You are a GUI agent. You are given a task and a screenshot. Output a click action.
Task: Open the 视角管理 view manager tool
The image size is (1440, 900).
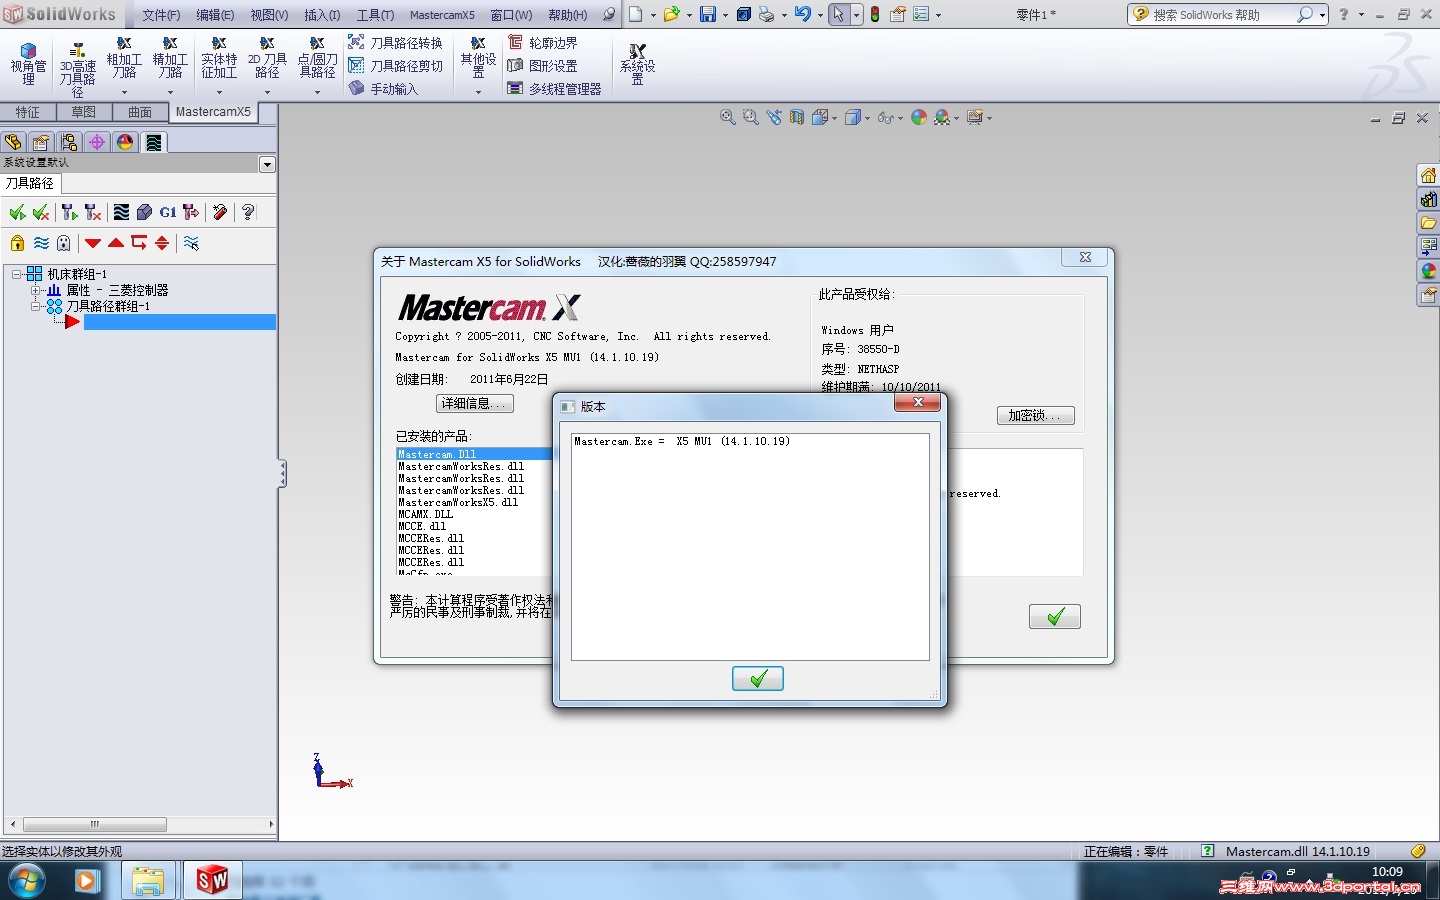tap(28, 65)
